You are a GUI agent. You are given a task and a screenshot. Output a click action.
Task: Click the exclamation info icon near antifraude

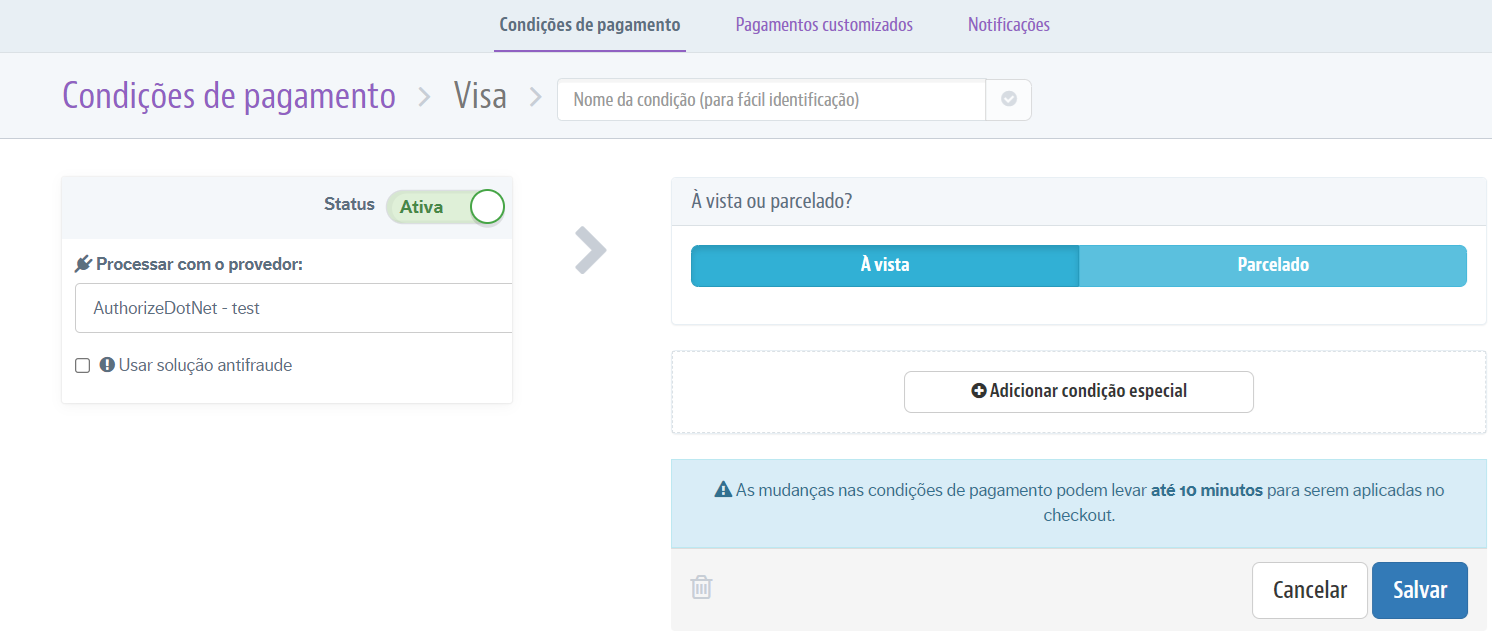point(107,366)
